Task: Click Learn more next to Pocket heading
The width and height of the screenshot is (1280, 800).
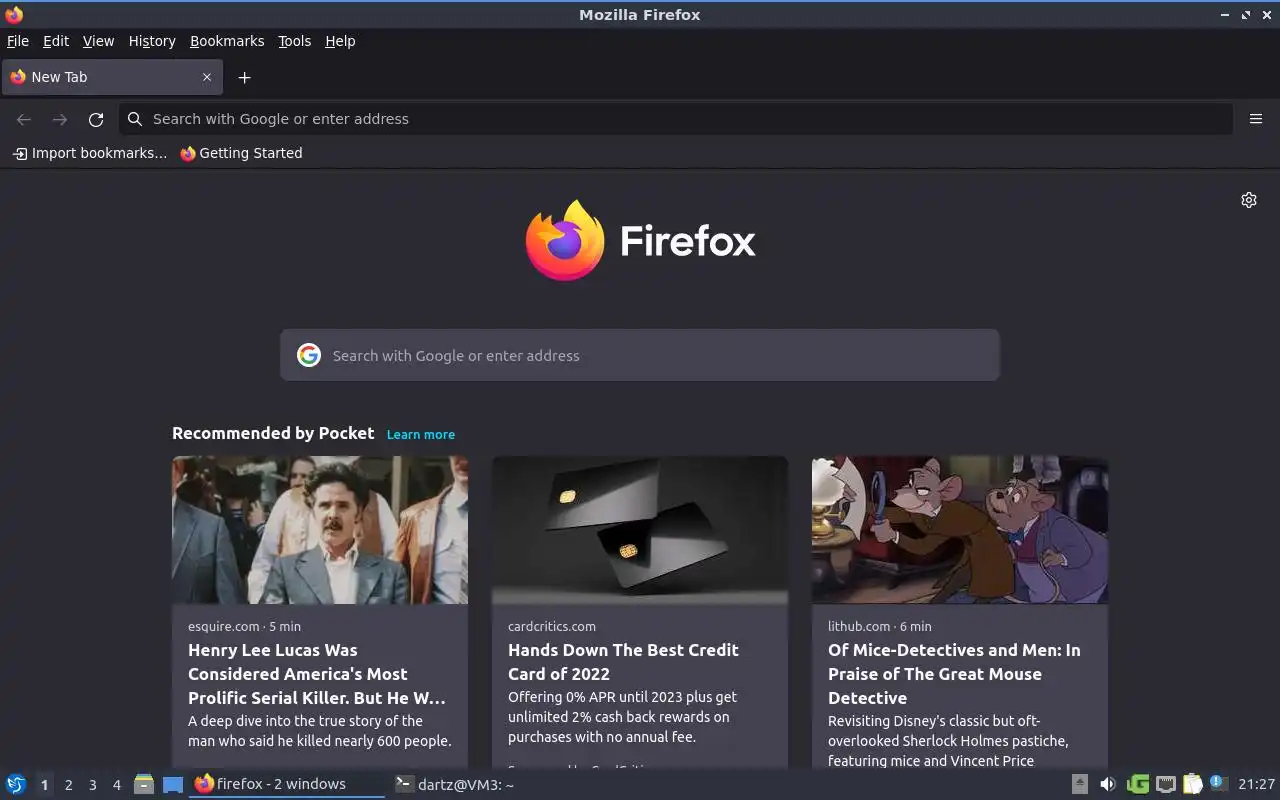Action: point(420,434)
